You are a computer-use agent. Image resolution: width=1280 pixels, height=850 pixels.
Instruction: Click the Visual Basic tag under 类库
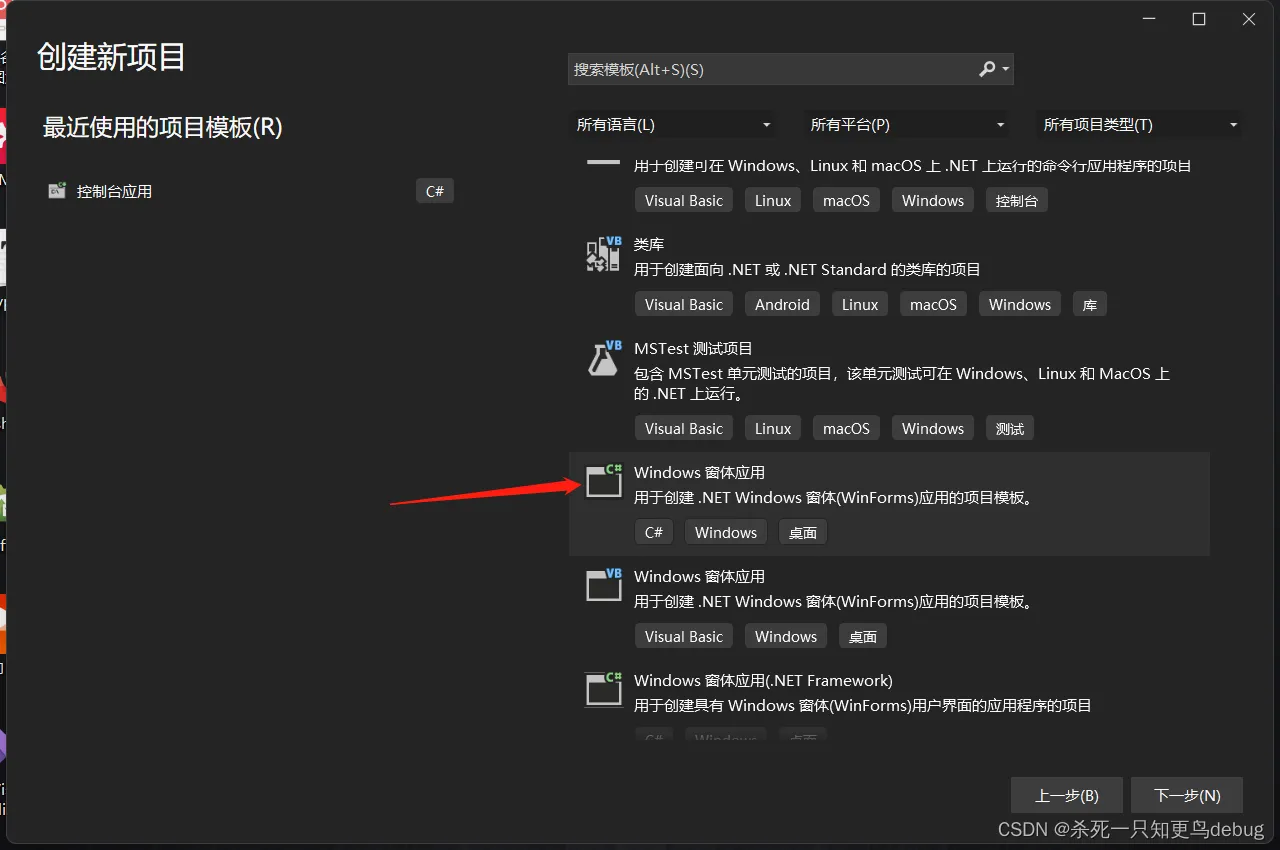684,305
